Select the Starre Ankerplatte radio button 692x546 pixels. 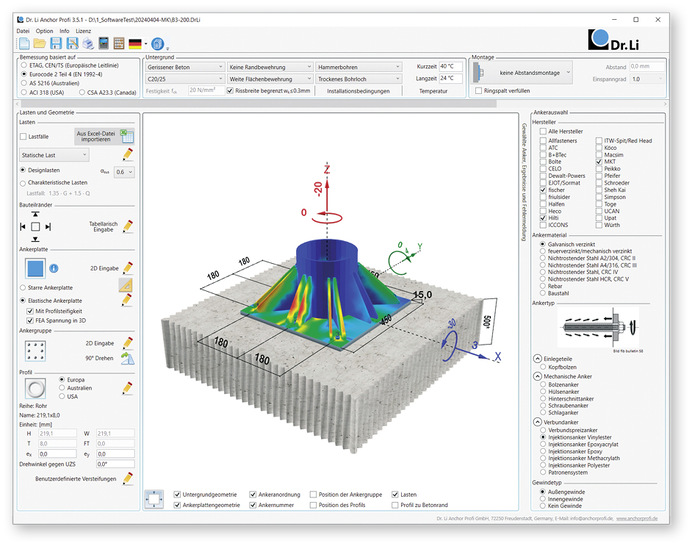pyautogui.click(x=25, y=287)
